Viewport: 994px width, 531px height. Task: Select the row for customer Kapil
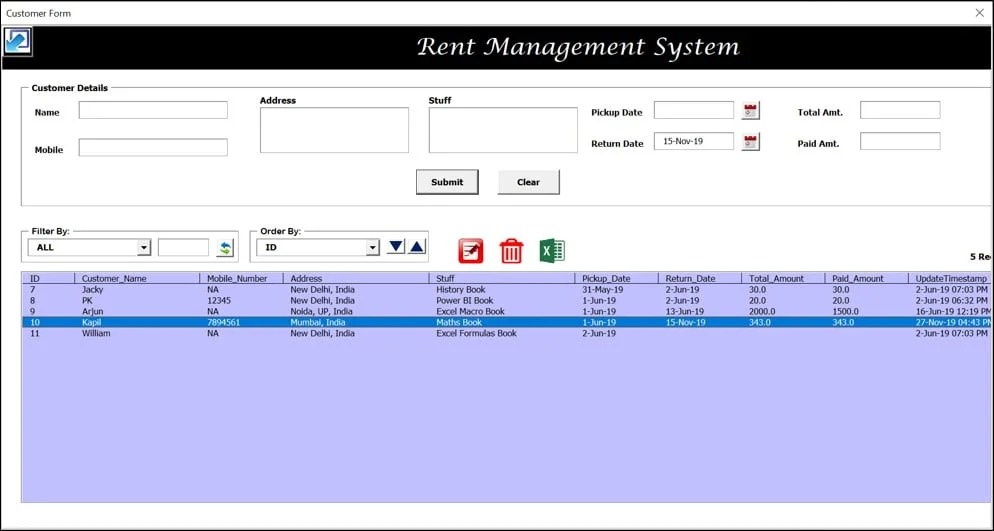pos(507,322)
